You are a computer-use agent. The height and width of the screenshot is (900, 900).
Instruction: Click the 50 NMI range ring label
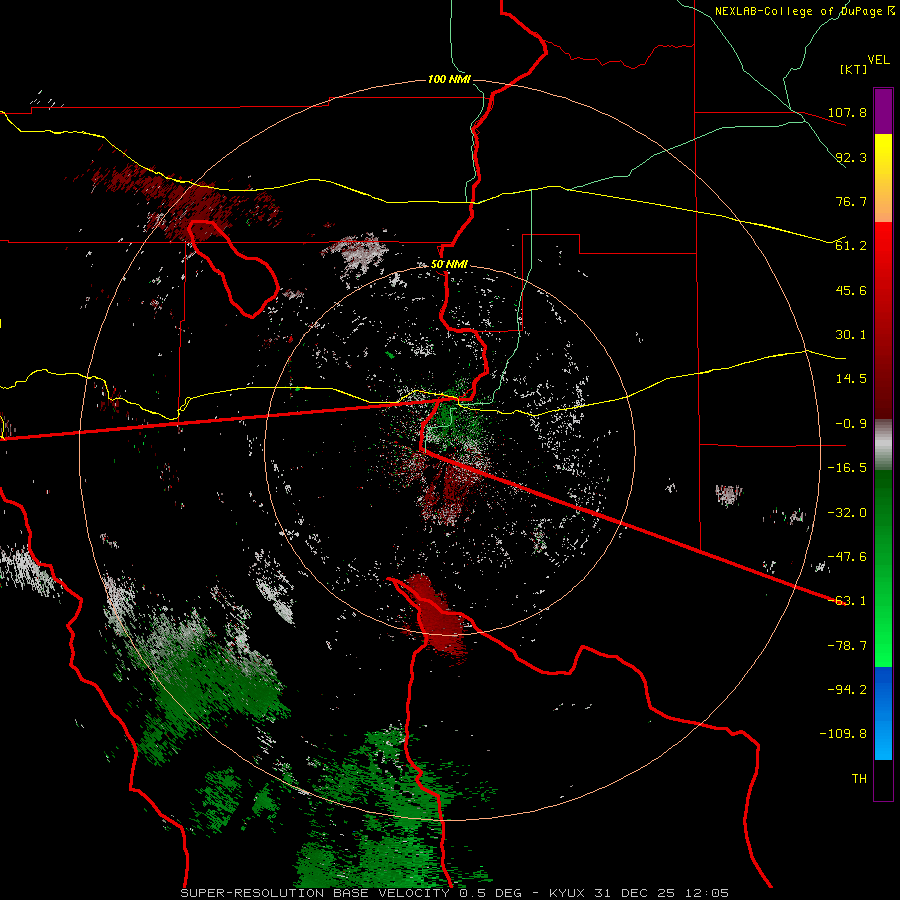(x=449, y=265)
